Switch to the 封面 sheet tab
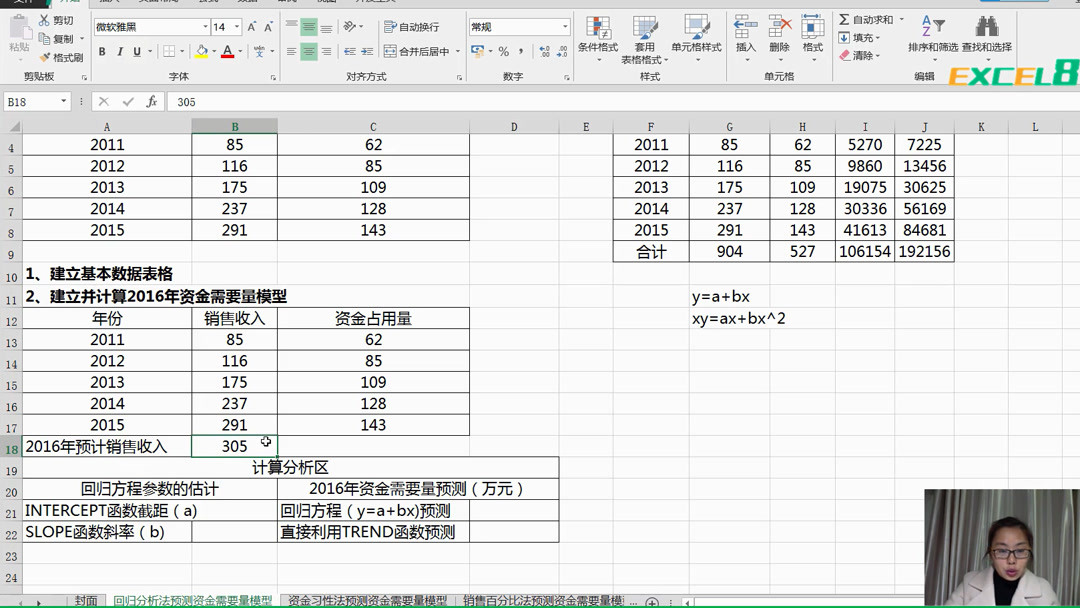The image size is (1080, 608). (x=86, y=601)
